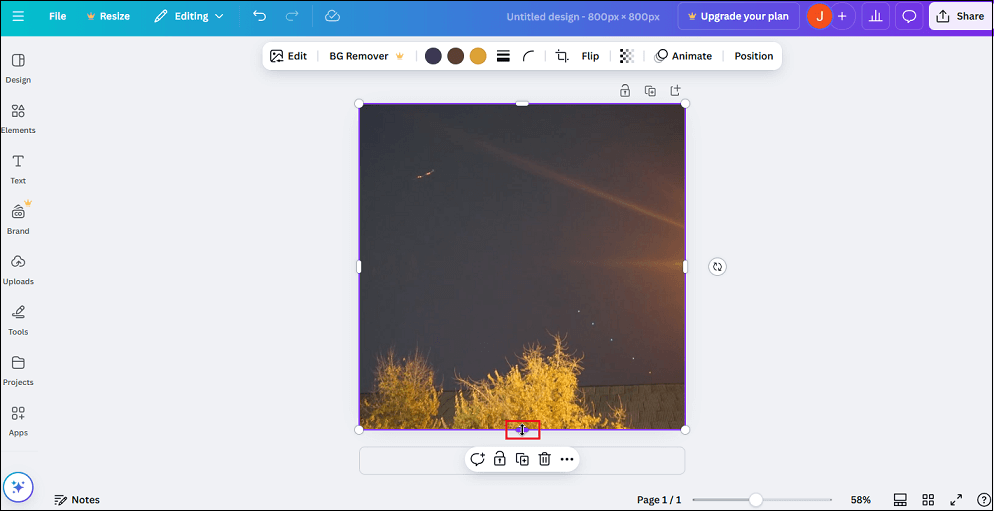
Task: Select BG Remover tool
Action: point(366,56)
